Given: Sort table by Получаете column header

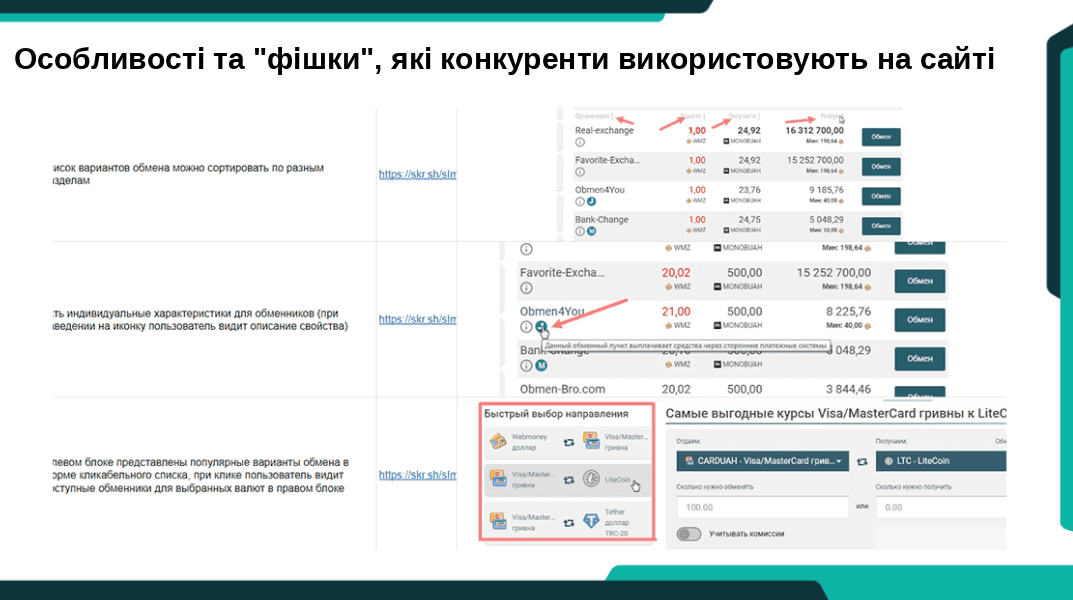Looking at the screenshot, I should point(744,116).
